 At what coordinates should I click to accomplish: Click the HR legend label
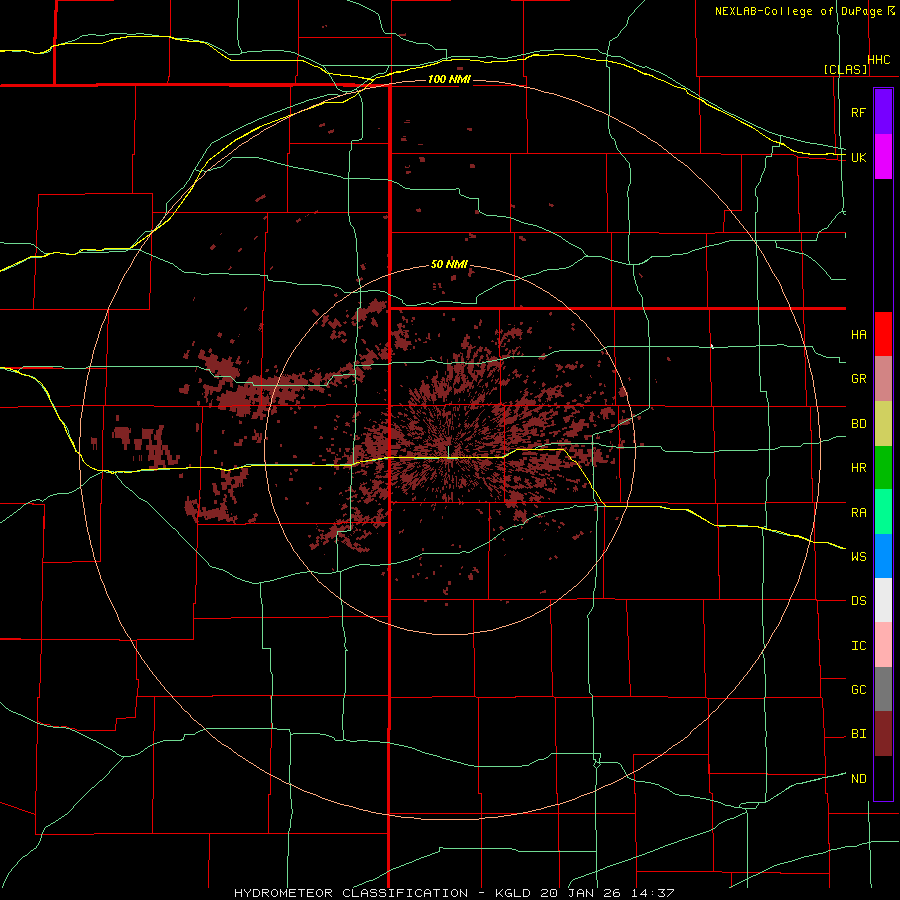tap(858, 468)
